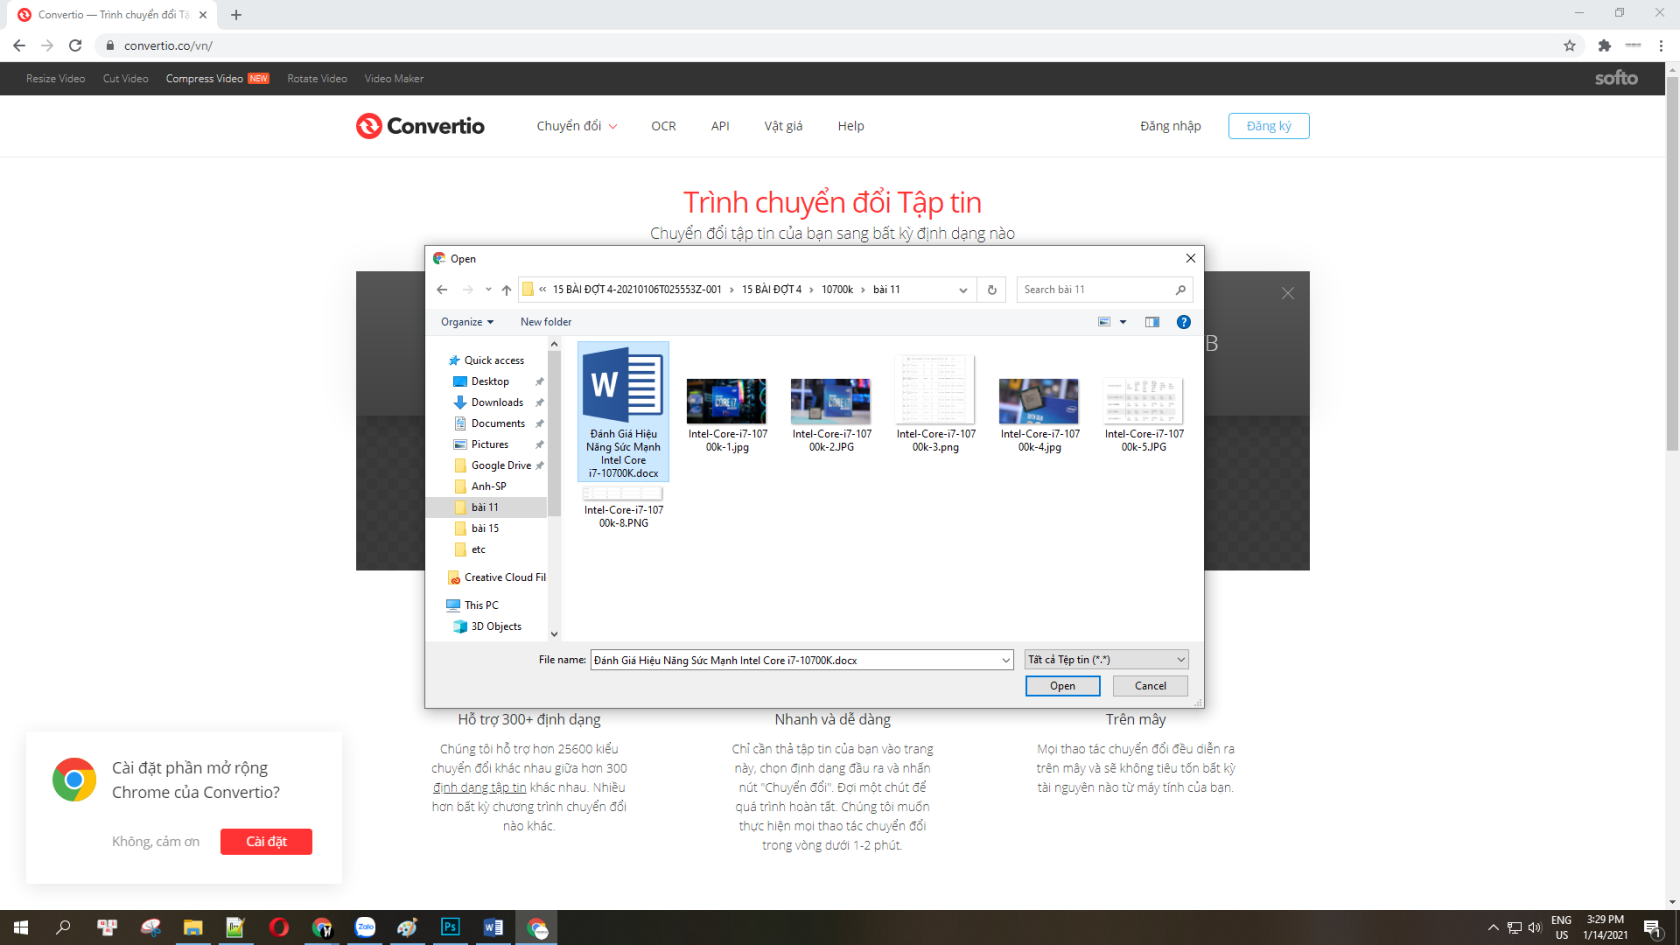Dismiss with Không, cảm ơn
Image resolution: width=1680 pixels, height=945 pixels.
pos(156,842)
